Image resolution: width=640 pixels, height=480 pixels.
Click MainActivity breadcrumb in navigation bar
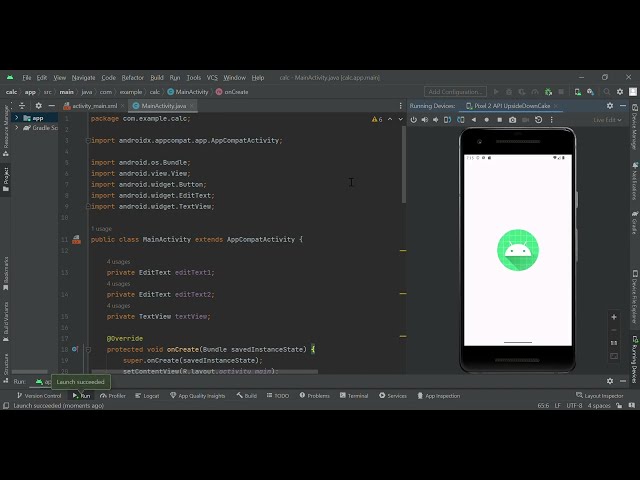click(x=188, y=92)
